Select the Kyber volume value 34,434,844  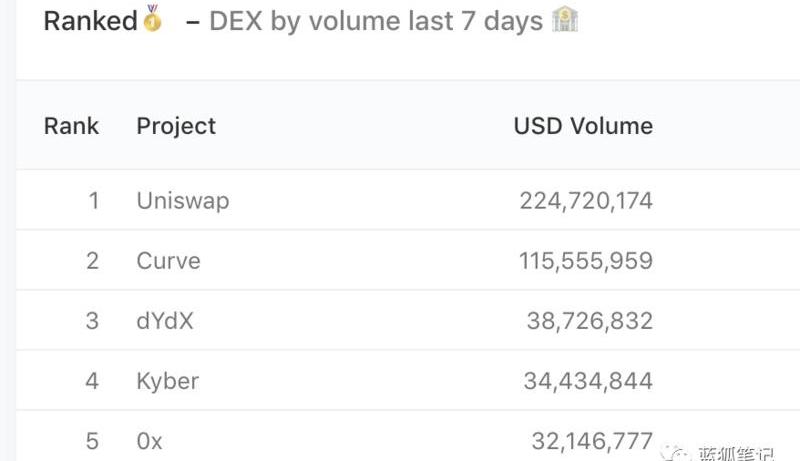(588, 381)
